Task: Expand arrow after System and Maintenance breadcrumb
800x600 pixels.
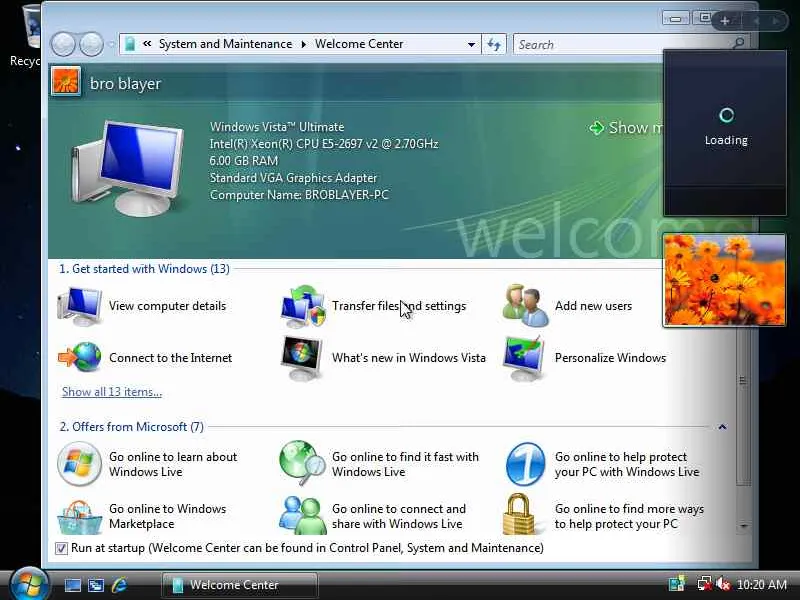Action: coord(304,44)
